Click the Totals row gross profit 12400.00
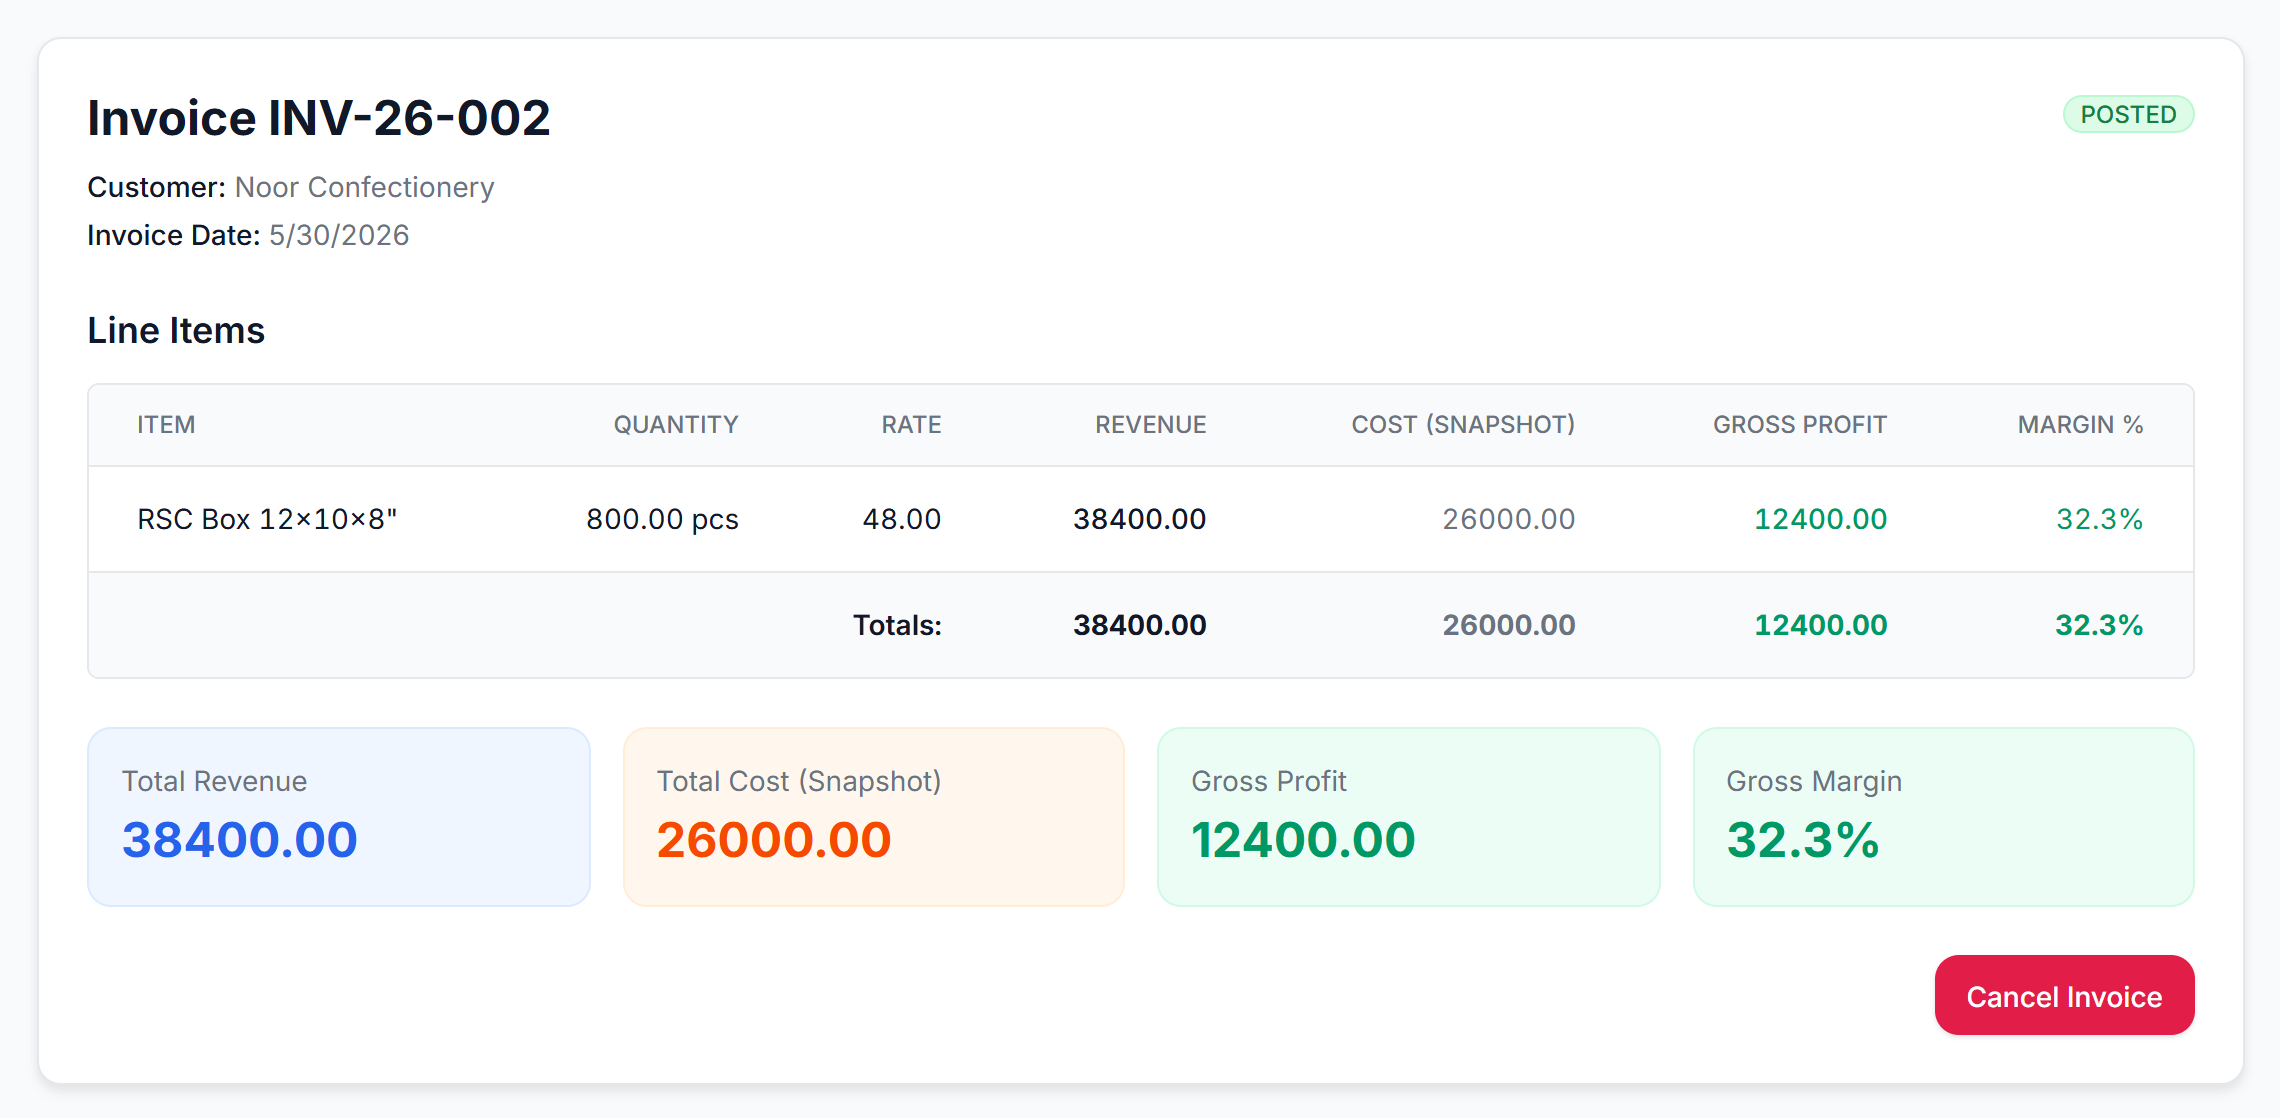Image resolution: width=2280 pixels, height=1118 pixels. pyautogui.click(x=1820, y=625)
